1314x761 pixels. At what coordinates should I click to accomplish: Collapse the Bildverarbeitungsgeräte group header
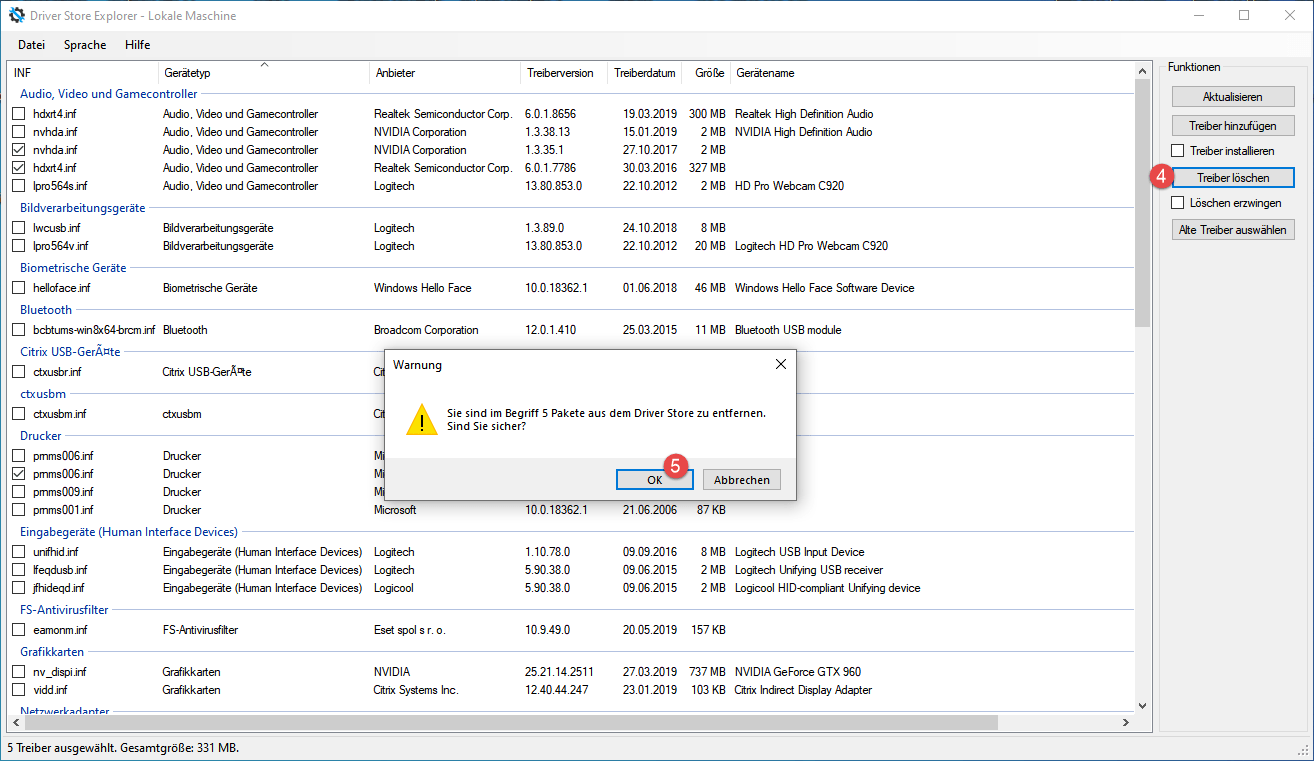[83, 208]
